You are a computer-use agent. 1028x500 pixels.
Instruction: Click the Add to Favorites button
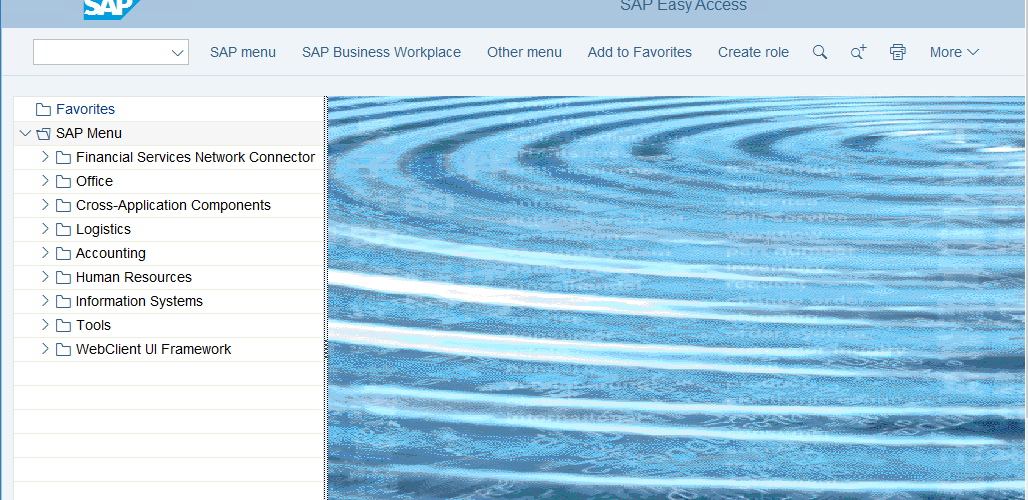639,52
